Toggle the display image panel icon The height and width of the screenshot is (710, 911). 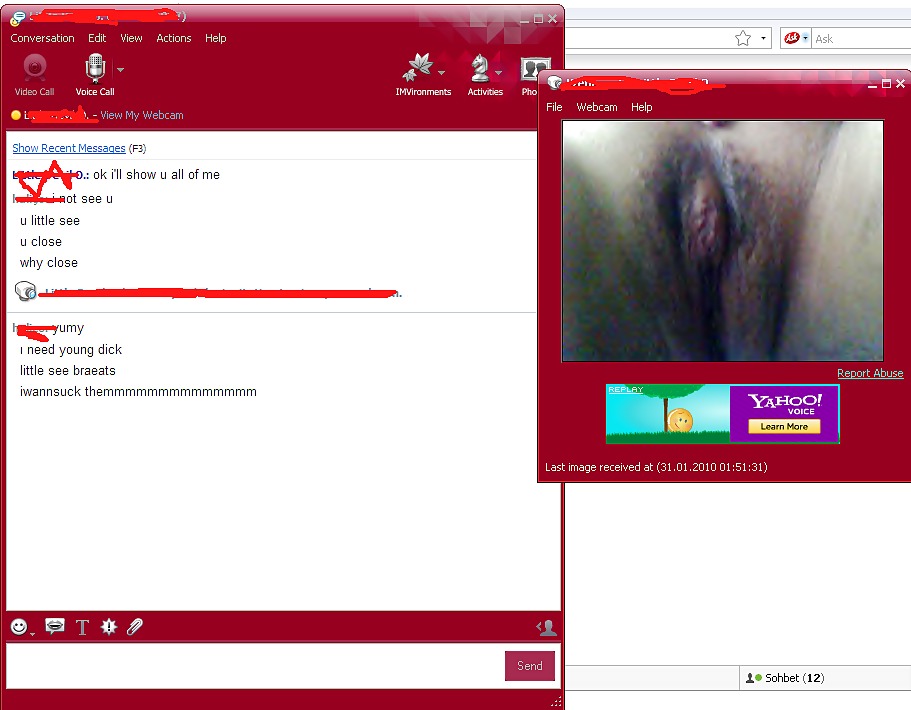click(x=546, y=627)
